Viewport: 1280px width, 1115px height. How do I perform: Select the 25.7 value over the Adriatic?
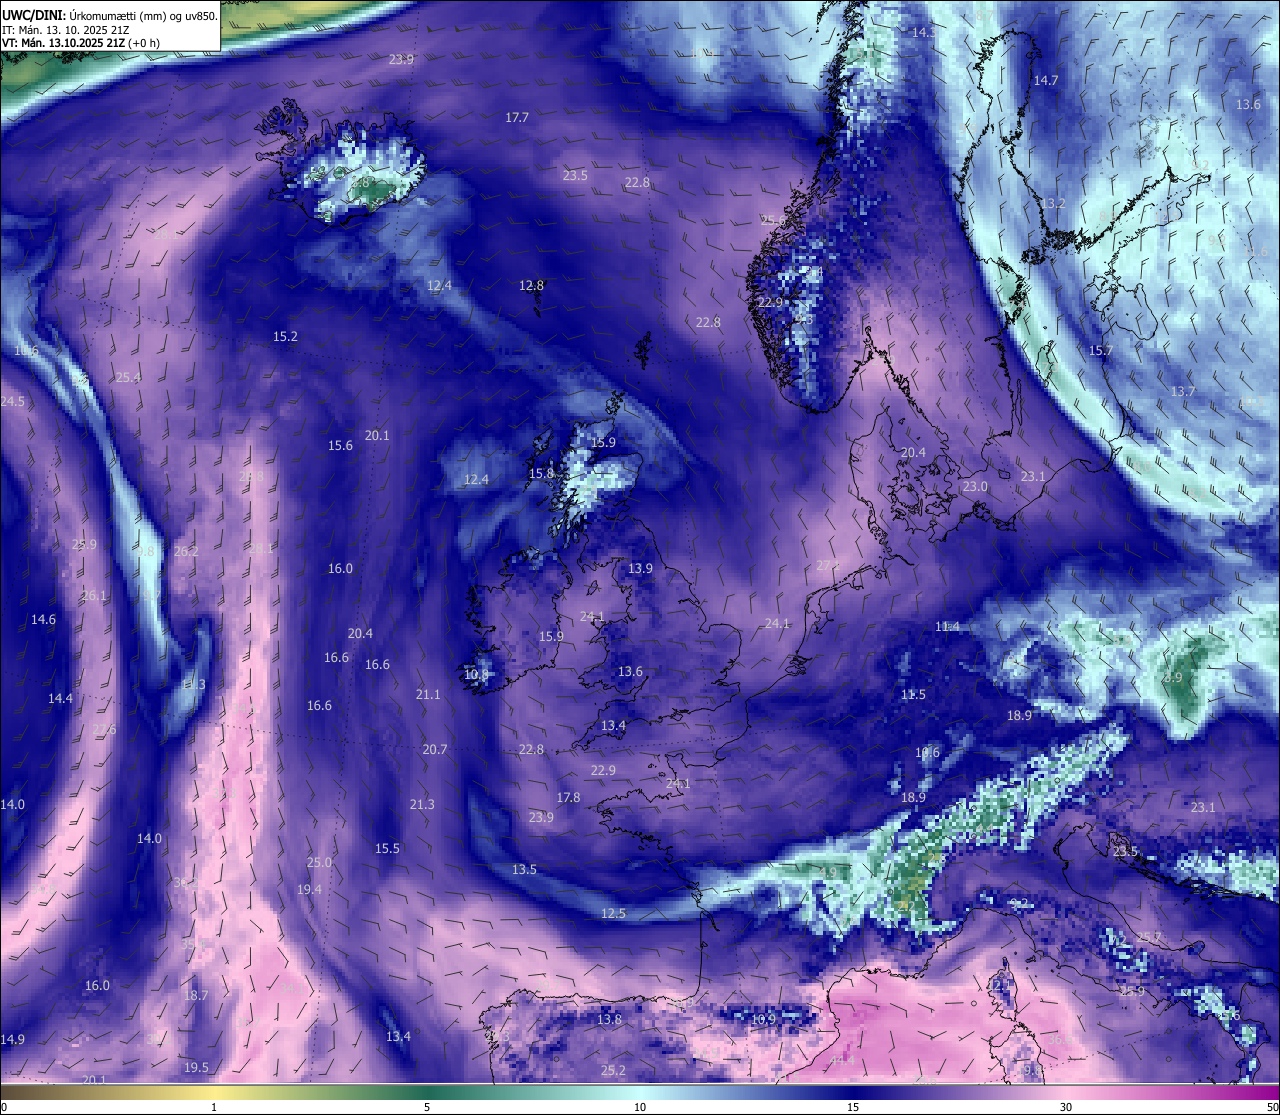pyautogui.click(x=1150, y=937)
